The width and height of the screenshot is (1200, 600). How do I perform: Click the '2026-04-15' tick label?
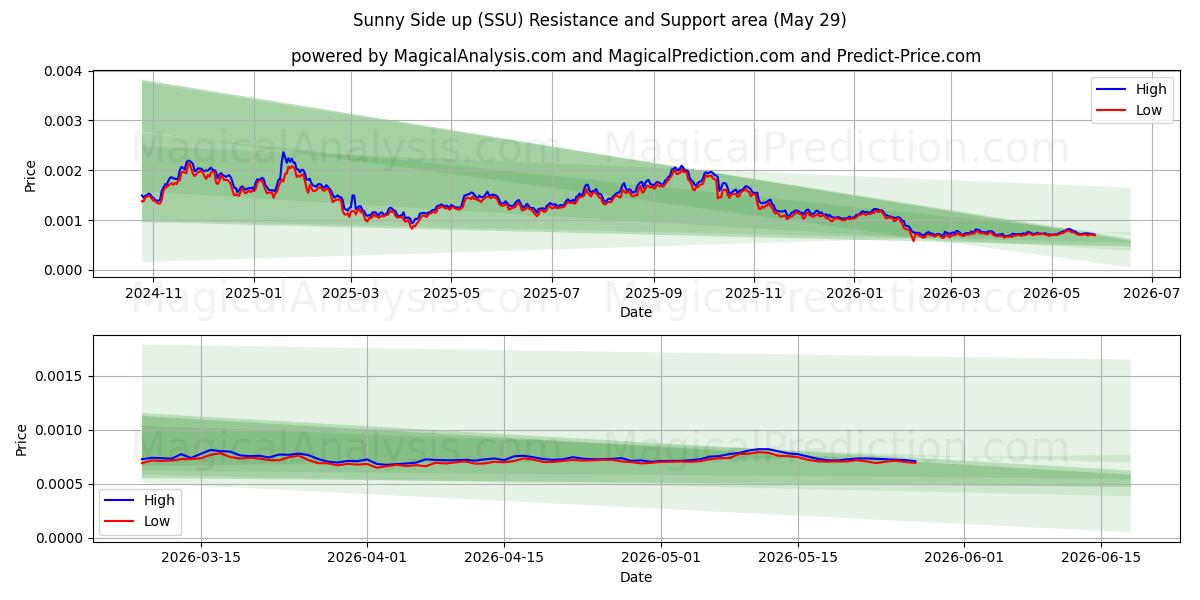coord(504,559)
